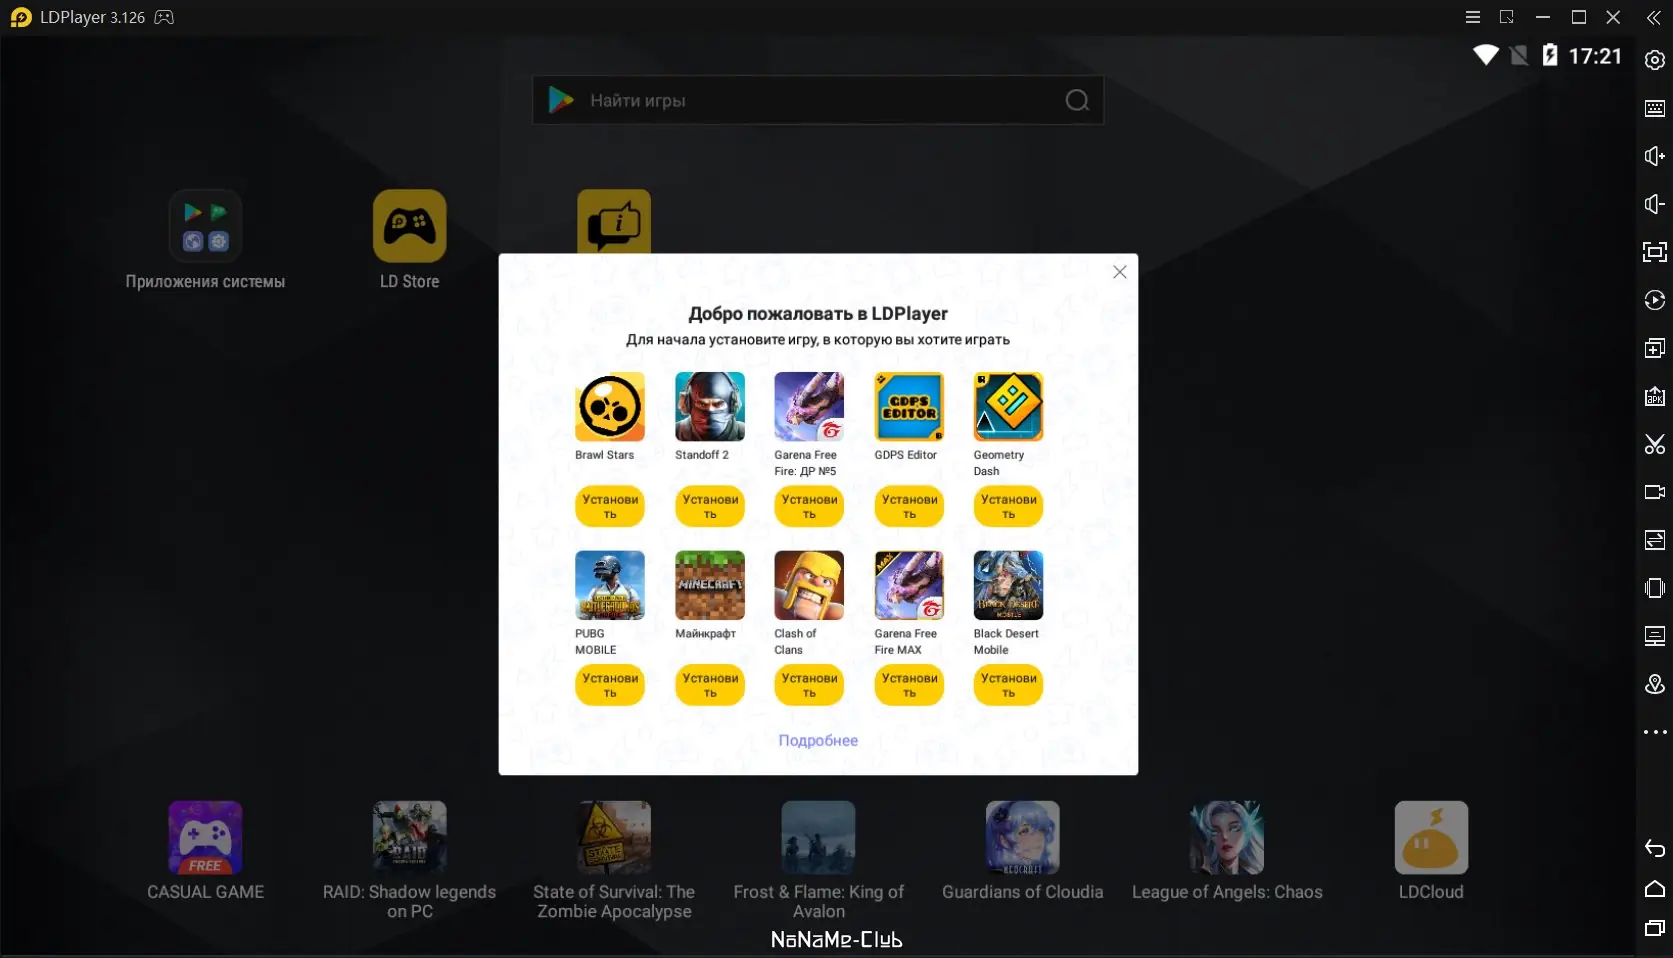Go to Android home screen
Viewport: 1673px width, 958px height.
click(1655, 889)
